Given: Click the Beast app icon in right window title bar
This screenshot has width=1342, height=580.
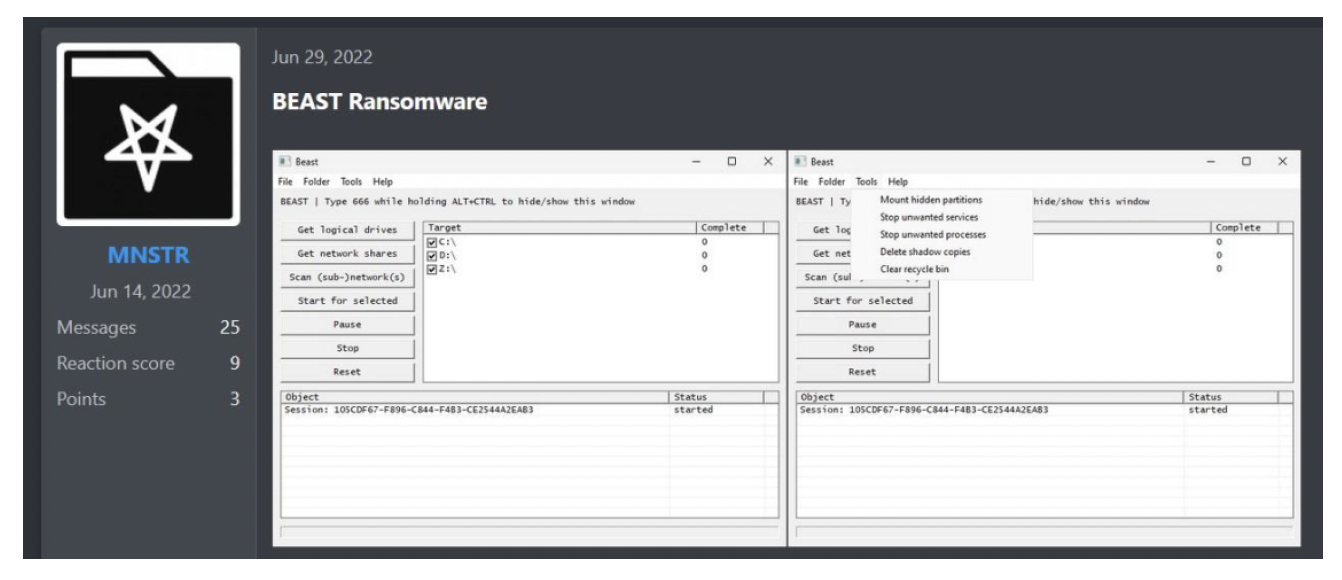Looking at the screenshot, I should pyautogui.click(x=800, y=160).
